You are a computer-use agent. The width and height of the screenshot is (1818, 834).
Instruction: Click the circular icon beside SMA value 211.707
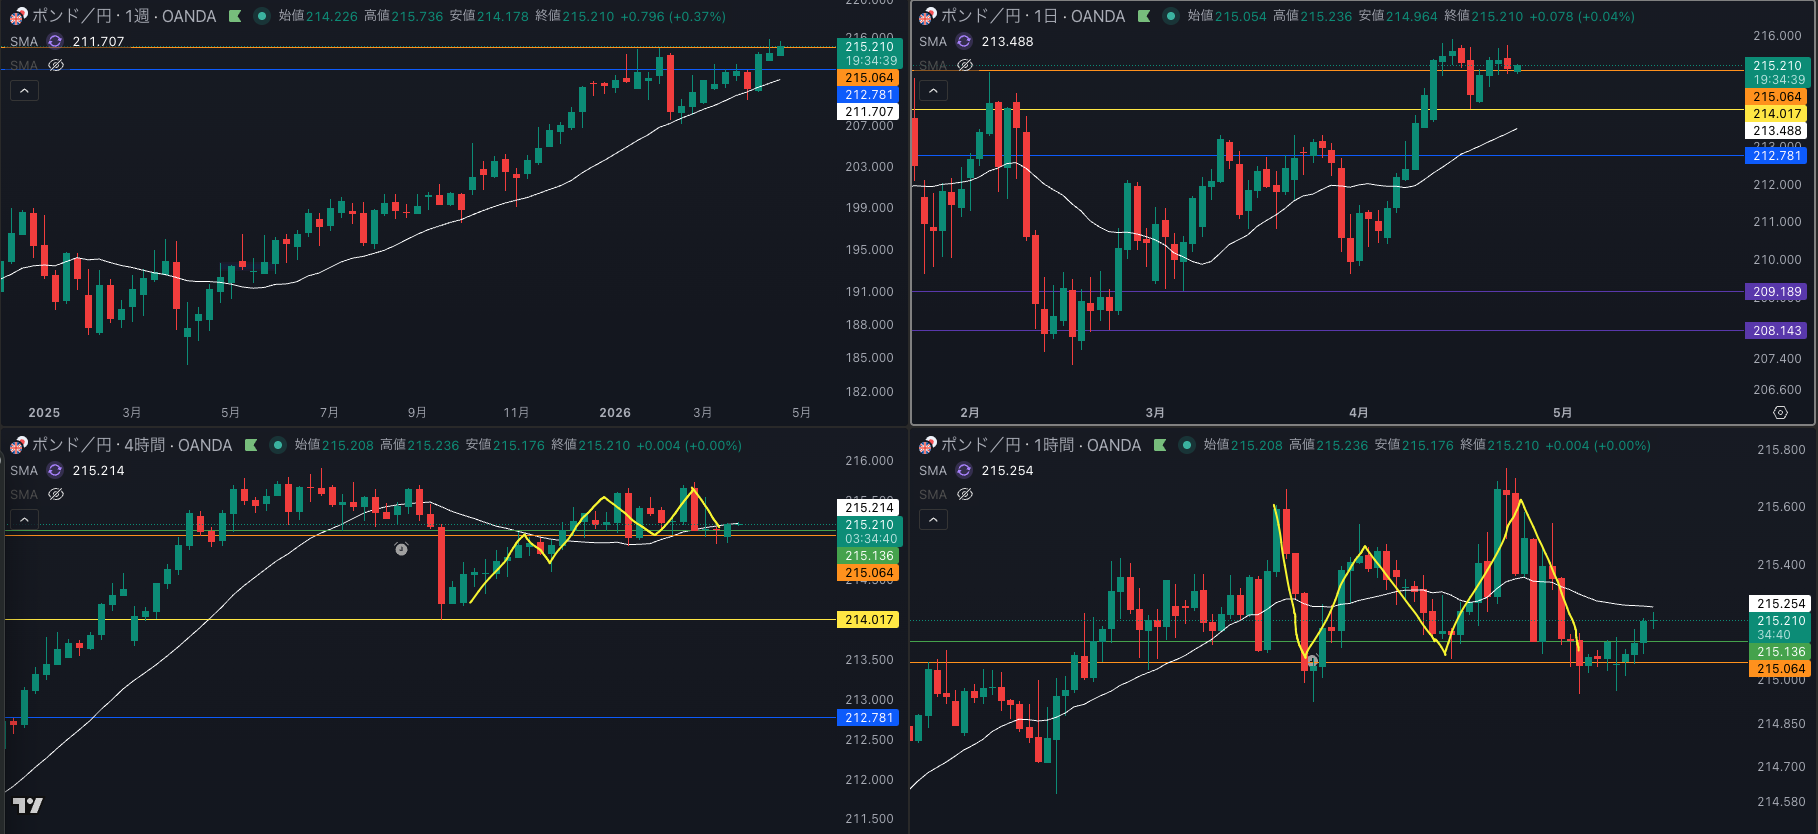[x=55, y=41]
